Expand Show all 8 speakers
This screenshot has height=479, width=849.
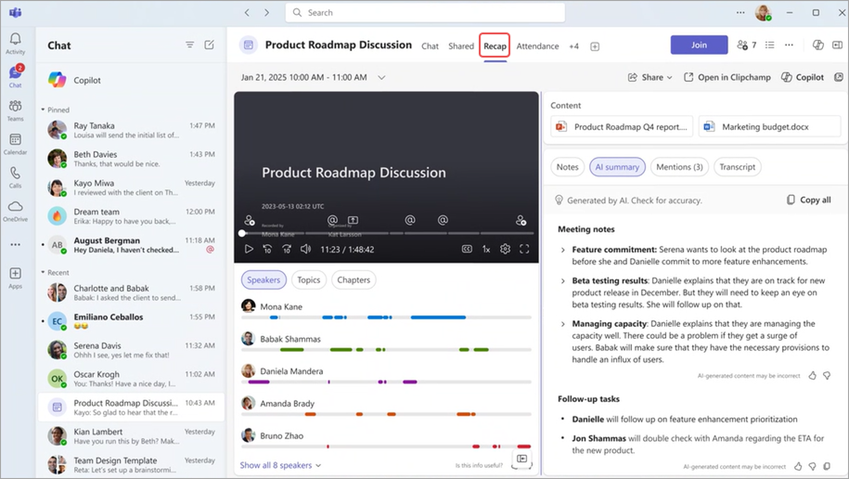point(280,465)
